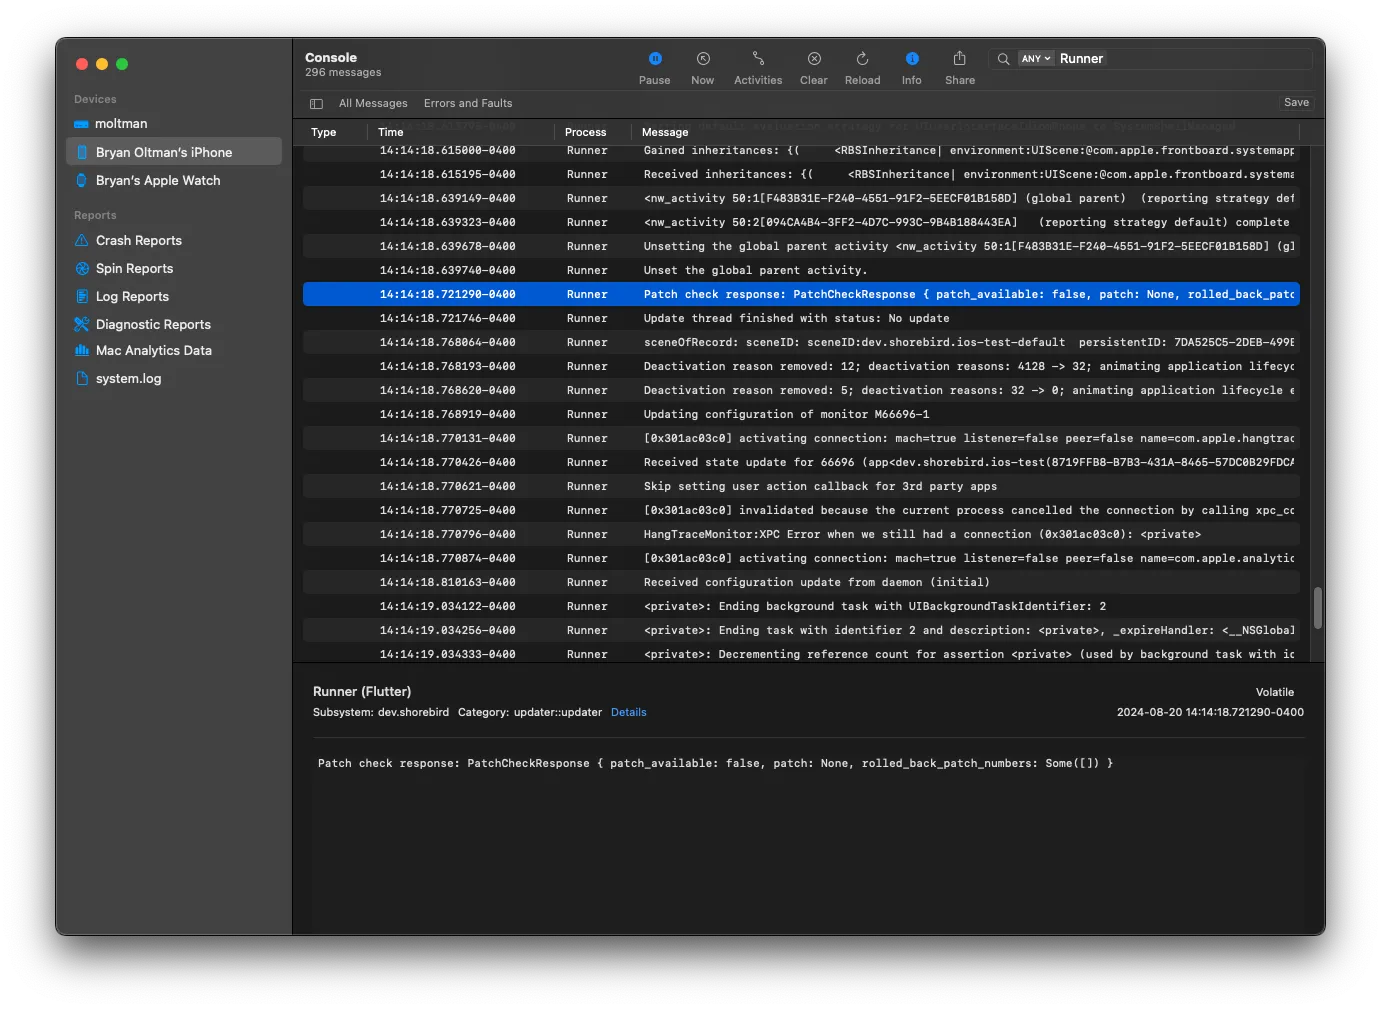Image resolution: width=1381 pixels, height=1009 pixels.
Task: Click the message detail text in bottom pane
Action: 715,764
